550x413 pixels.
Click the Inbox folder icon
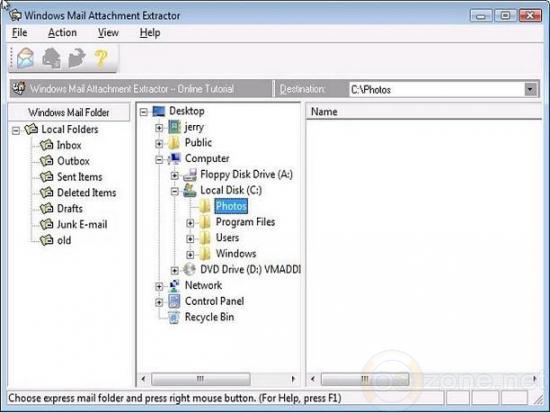point(46,145)
